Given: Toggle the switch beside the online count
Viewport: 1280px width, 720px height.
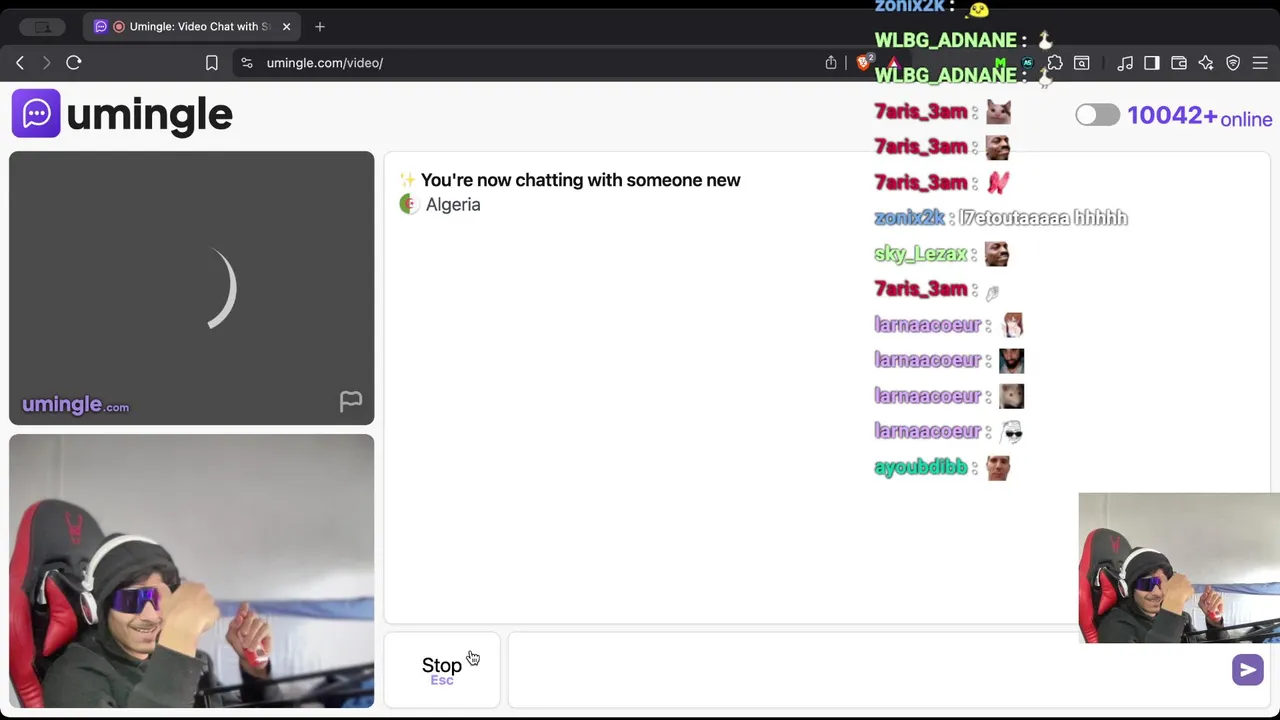Looking at the screenshot, I should point(1098,115).
